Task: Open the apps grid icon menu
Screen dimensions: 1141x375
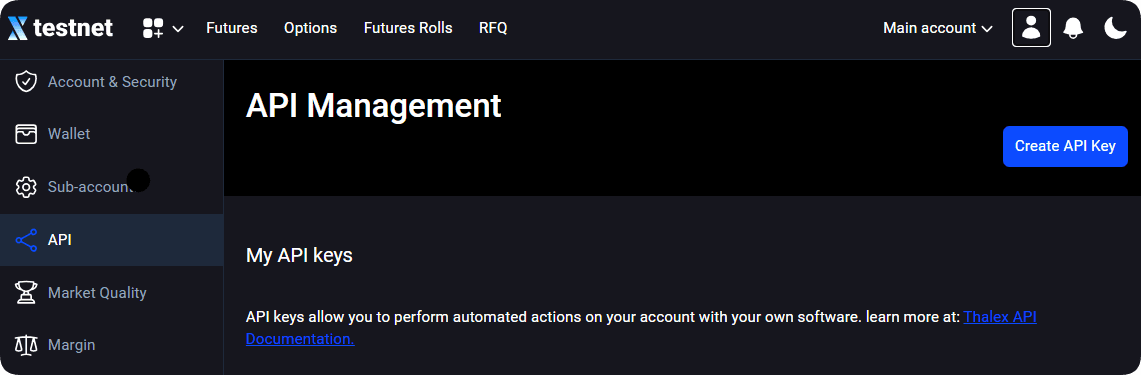Action: point(153,28)
